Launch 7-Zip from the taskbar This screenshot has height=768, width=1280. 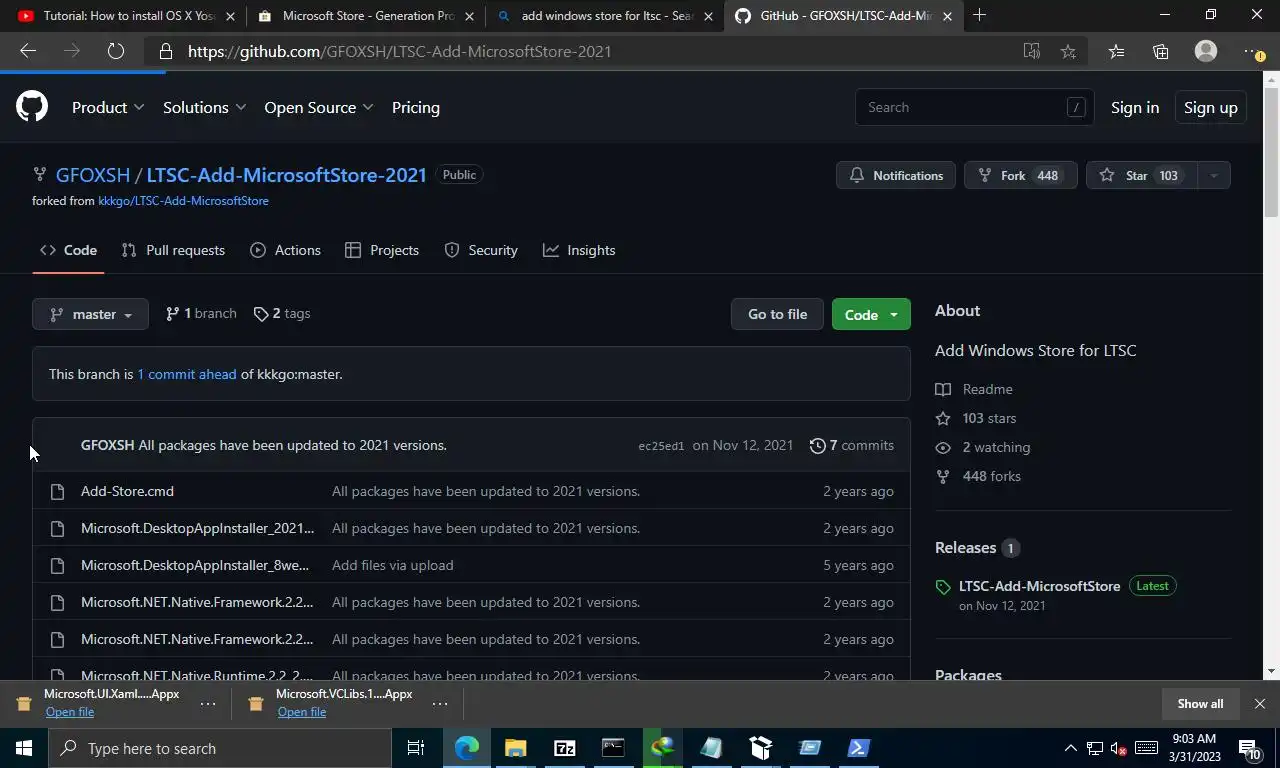pyautogui.click(x=564, y=748)
